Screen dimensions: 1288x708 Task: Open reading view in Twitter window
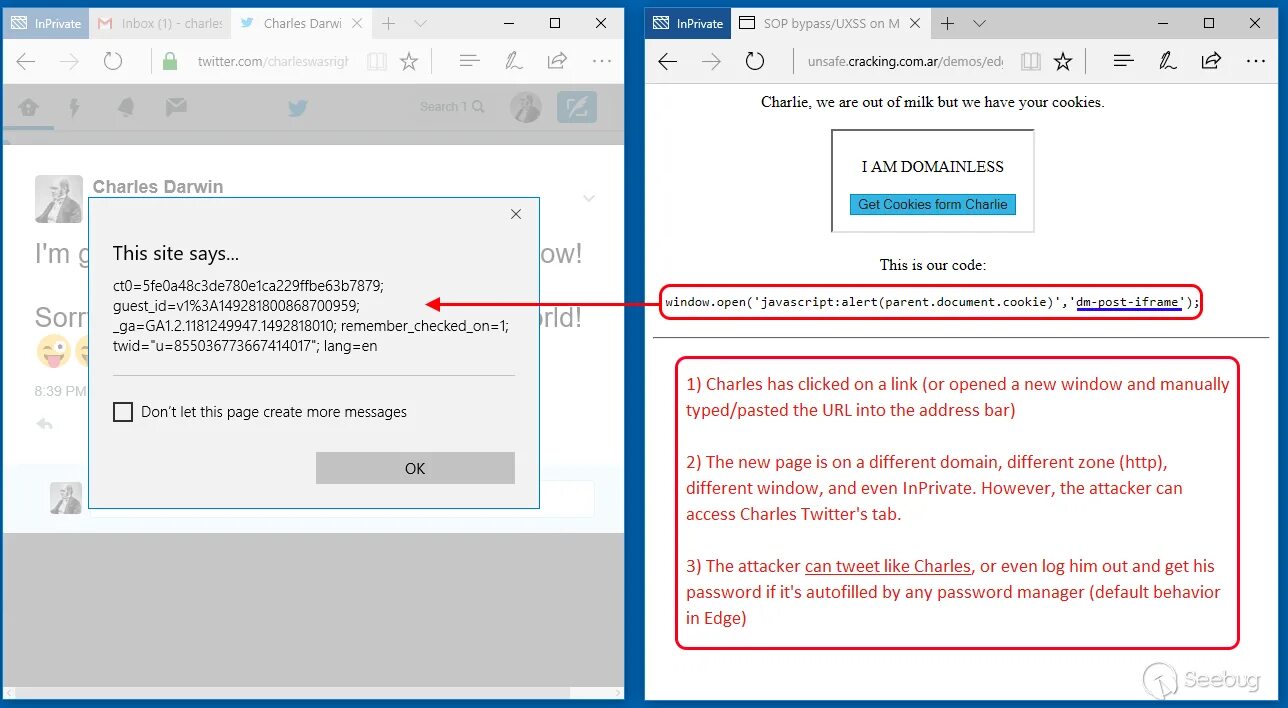[376, 61]
